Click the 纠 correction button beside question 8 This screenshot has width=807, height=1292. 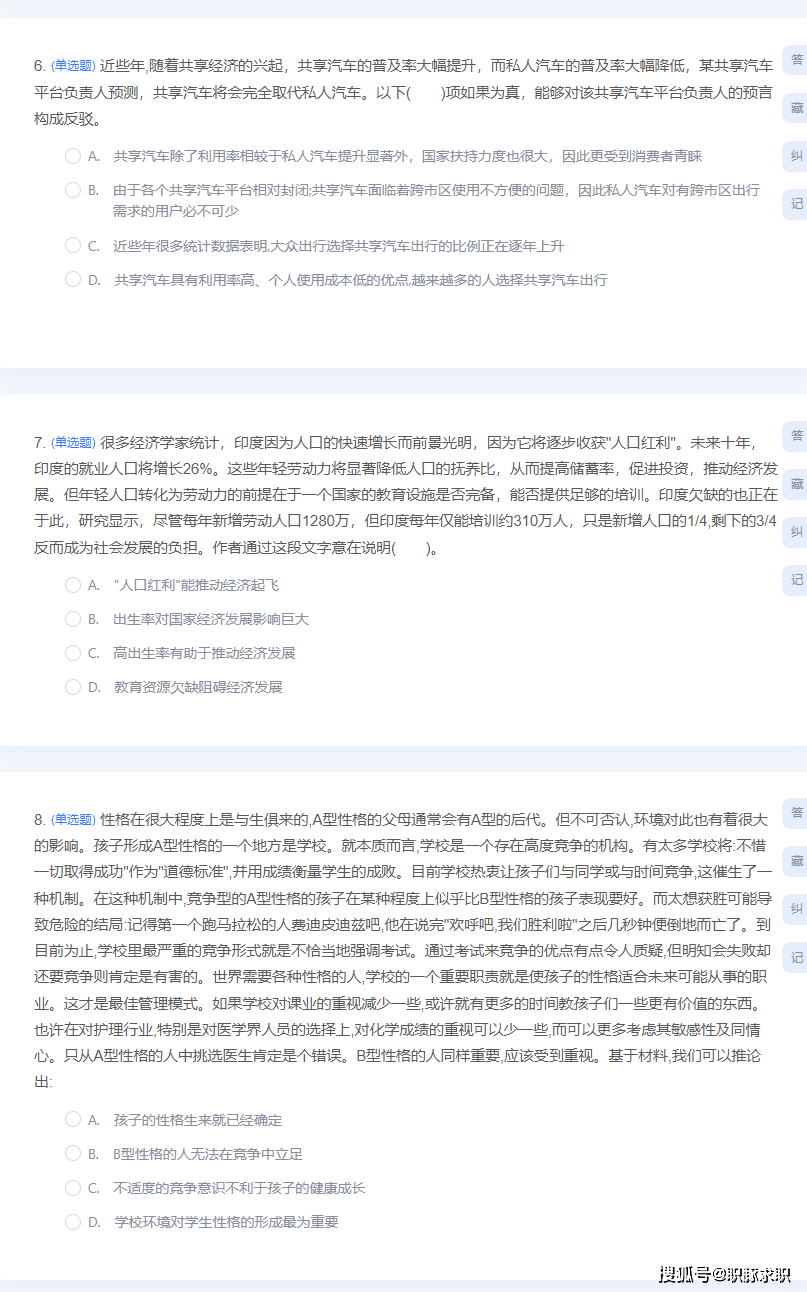(796, 908)
